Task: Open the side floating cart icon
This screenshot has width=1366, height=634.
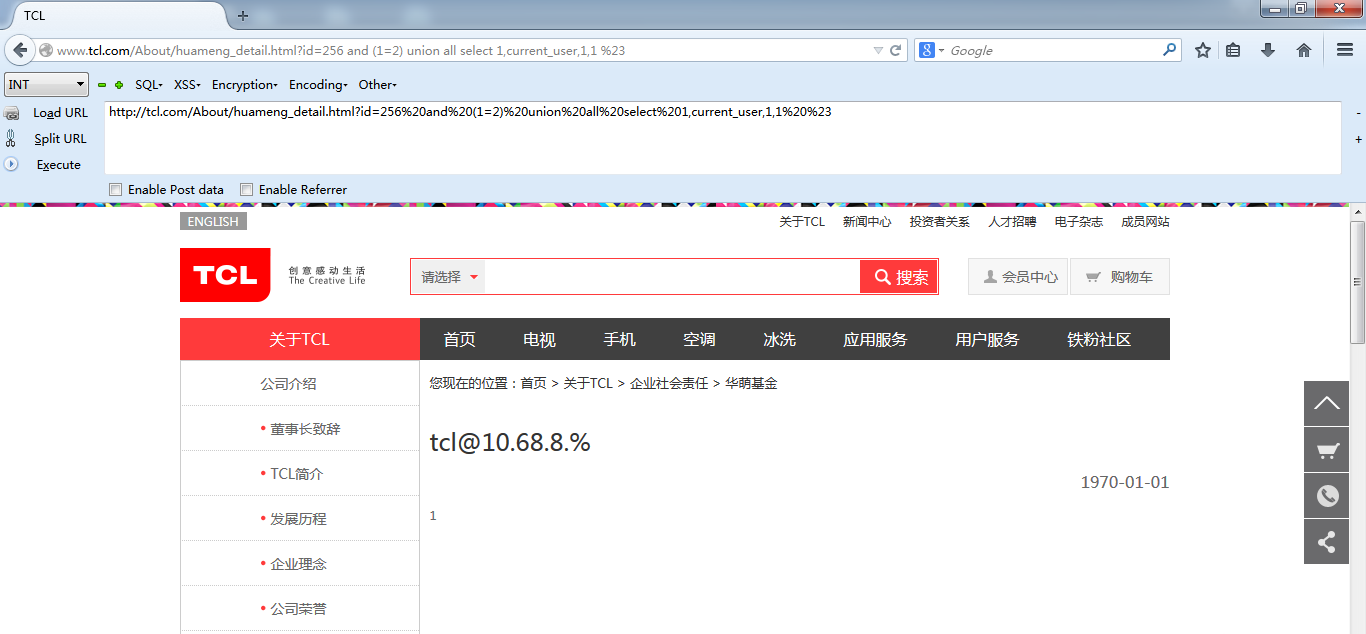Action: tap(1327, 450)
